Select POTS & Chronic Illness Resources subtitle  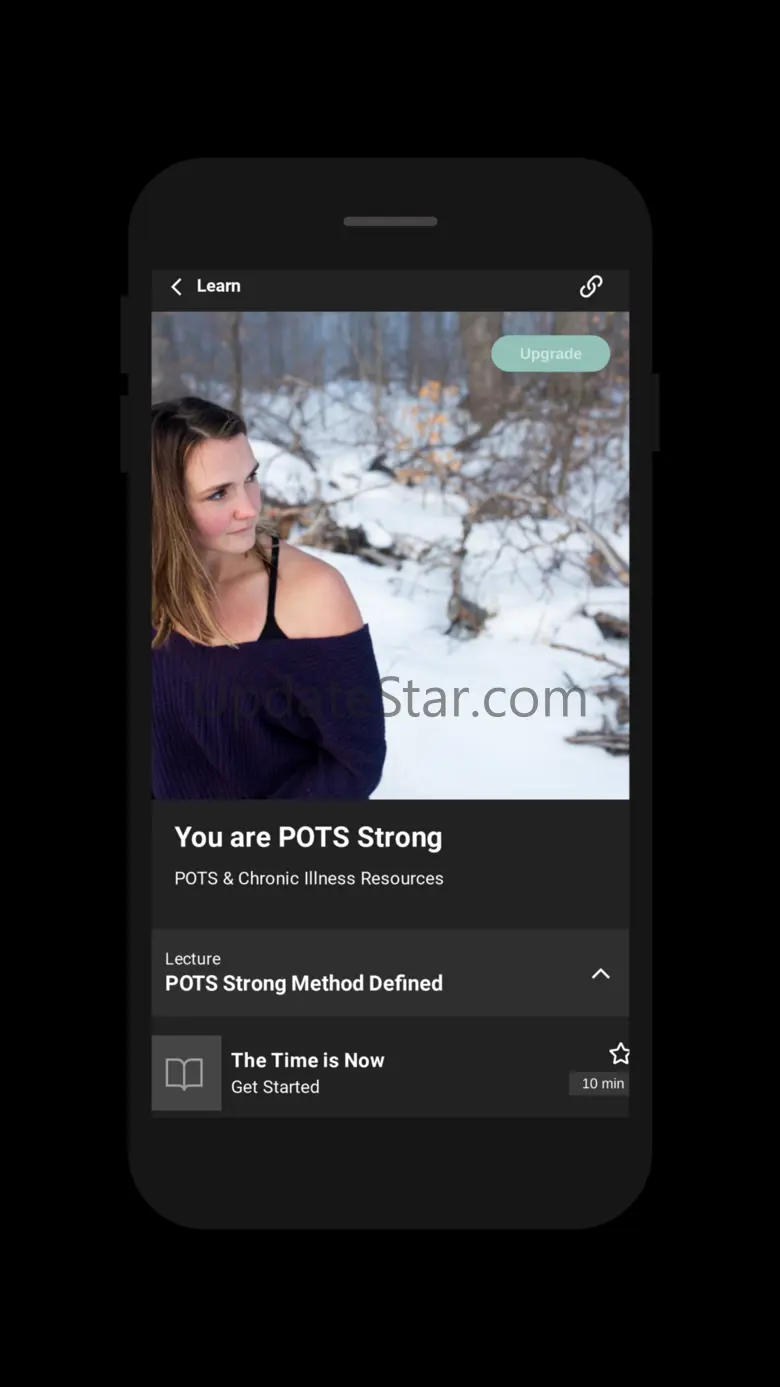pyautogui.click(x=309, y=878)
